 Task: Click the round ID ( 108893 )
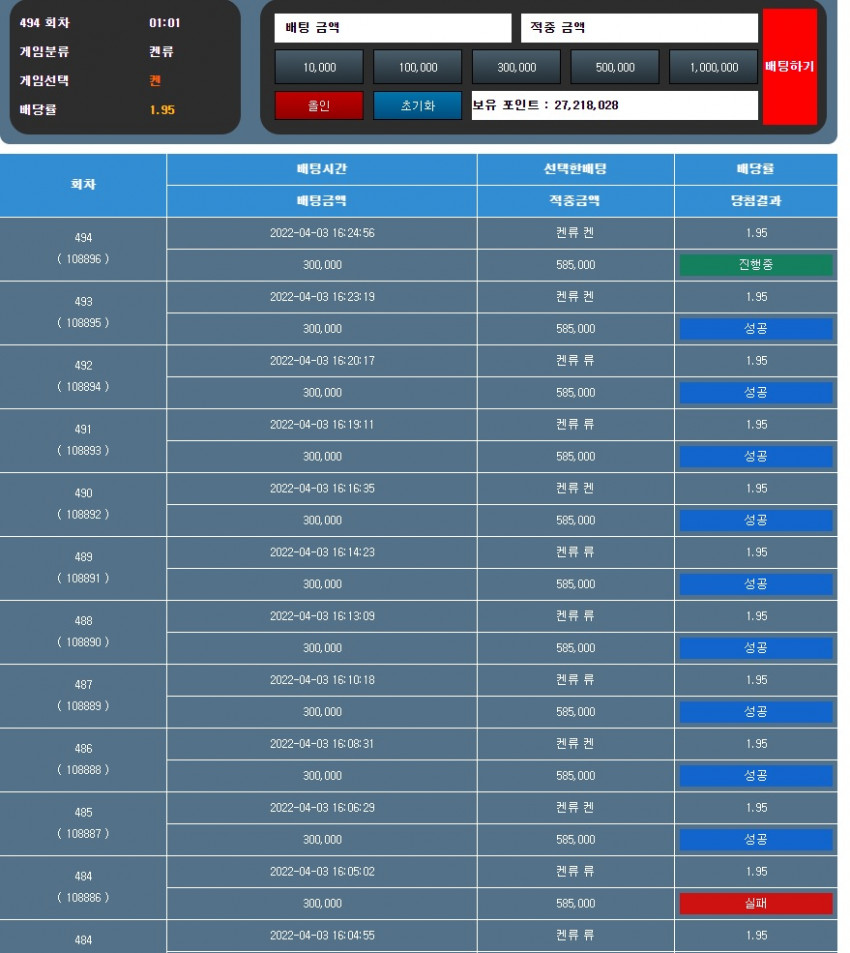click(83, 450)
